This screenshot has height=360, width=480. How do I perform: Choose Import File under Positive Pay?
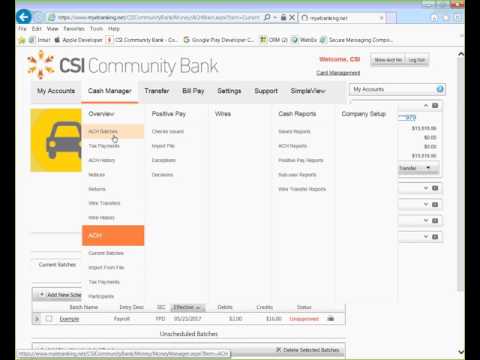[163, 146]
